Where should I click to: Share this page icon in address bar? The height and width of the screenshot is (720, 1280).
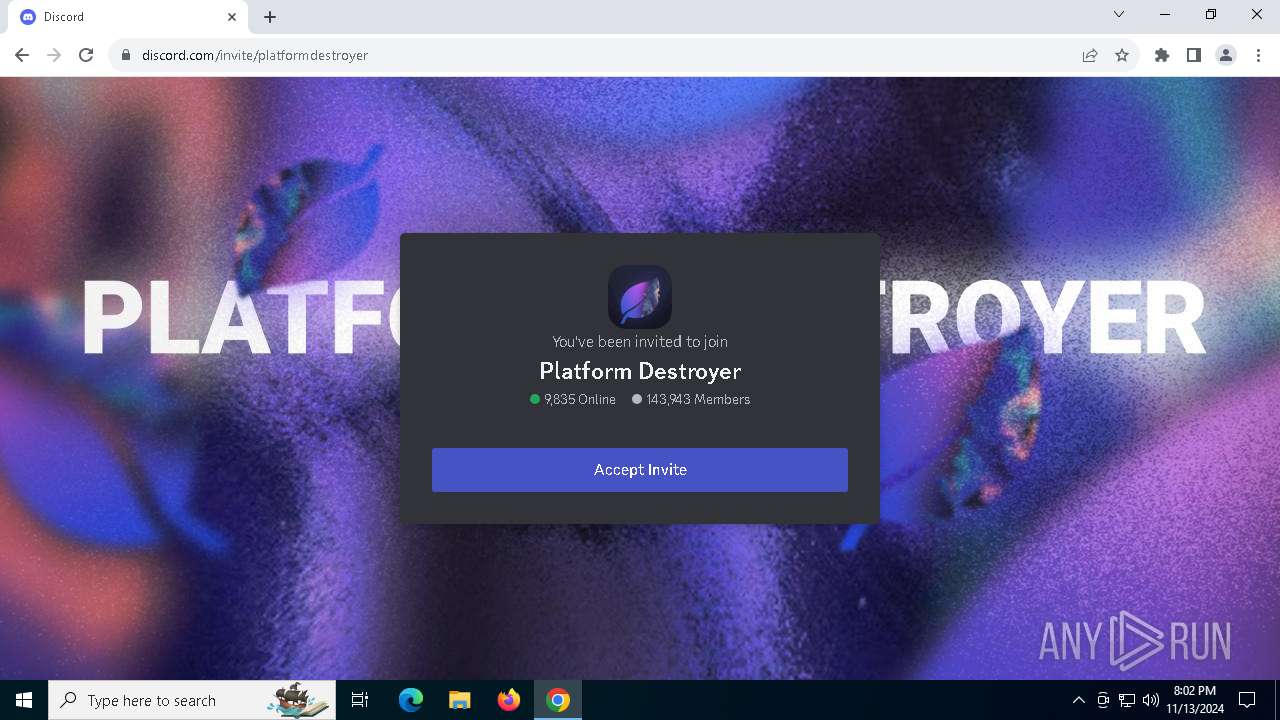click(x=1090, y=55)
